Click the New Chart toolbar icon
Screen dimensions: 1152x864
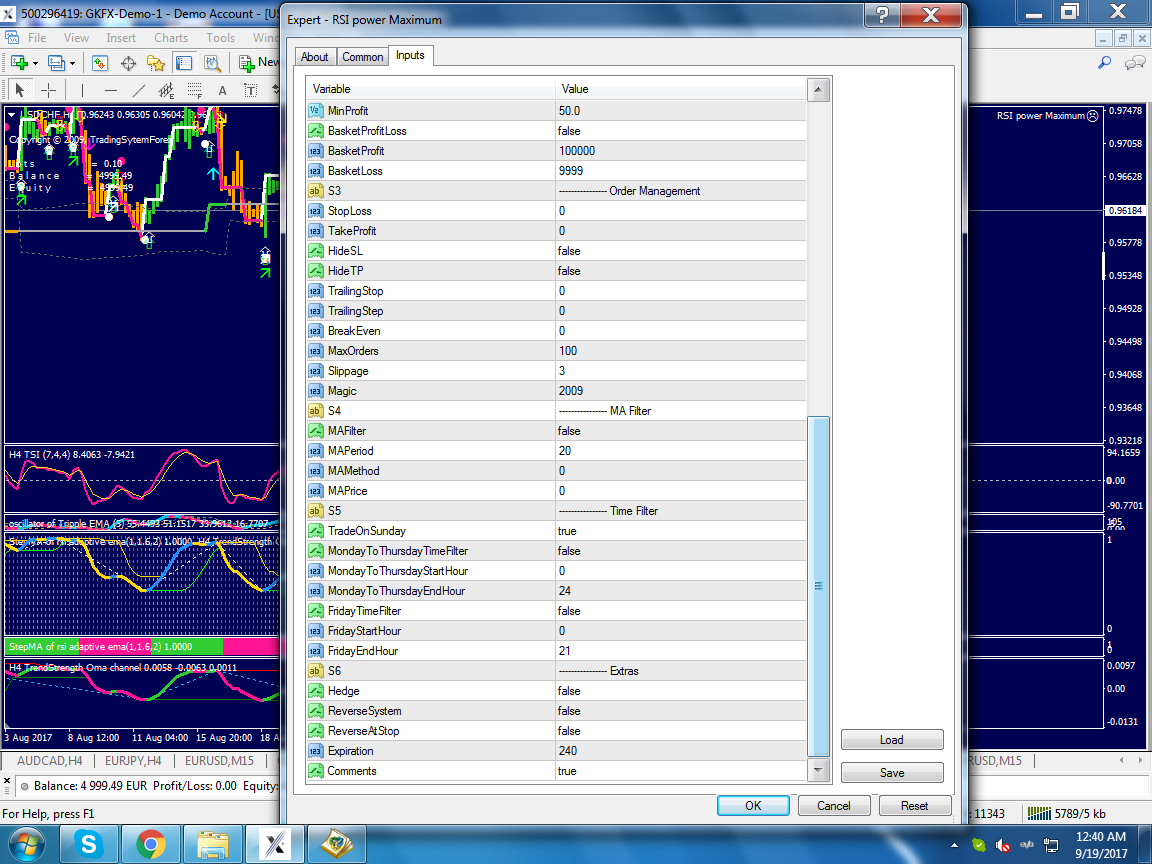(x=18, y=63)
